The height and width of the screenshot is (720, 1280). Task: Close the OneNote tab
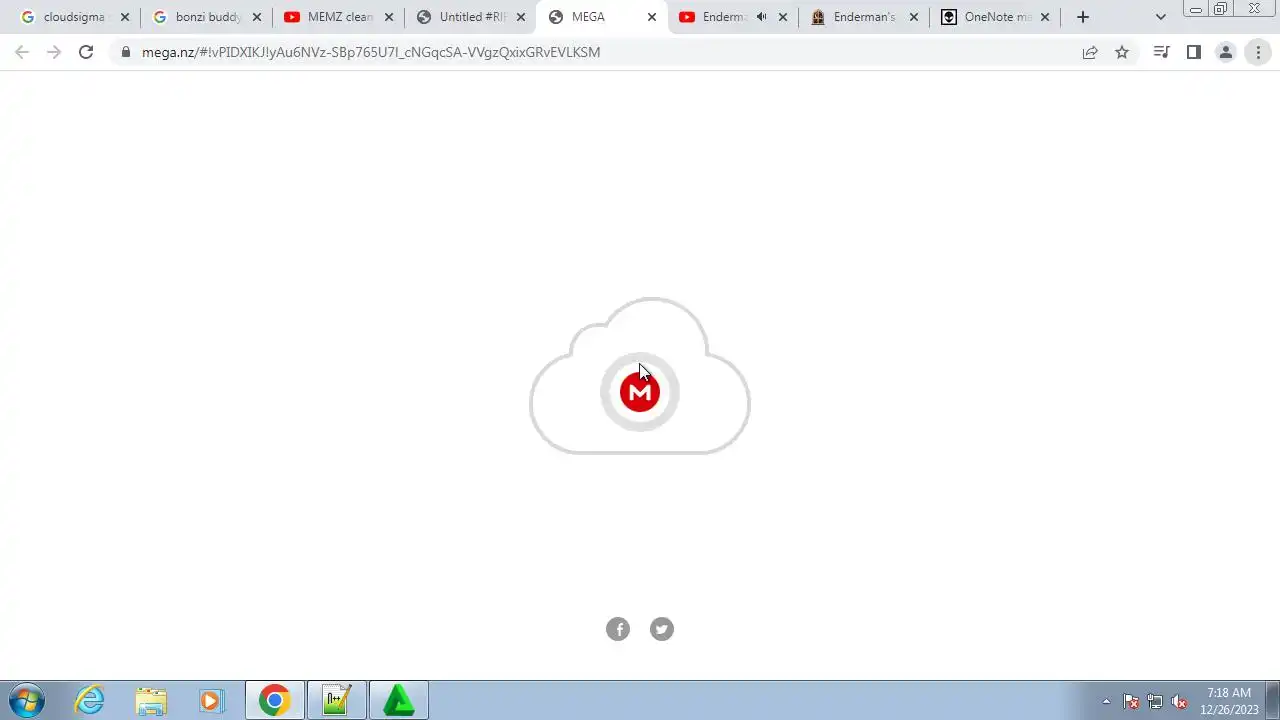click(1045, 17)
